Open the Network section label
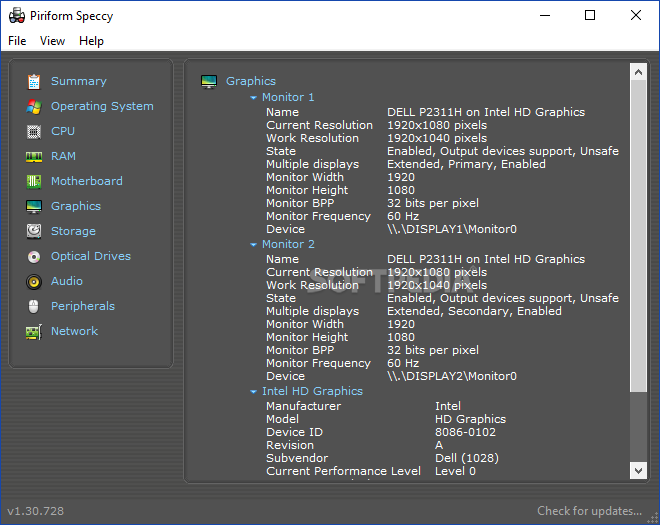This screenshot has width=660, height=525. [75, 331]
